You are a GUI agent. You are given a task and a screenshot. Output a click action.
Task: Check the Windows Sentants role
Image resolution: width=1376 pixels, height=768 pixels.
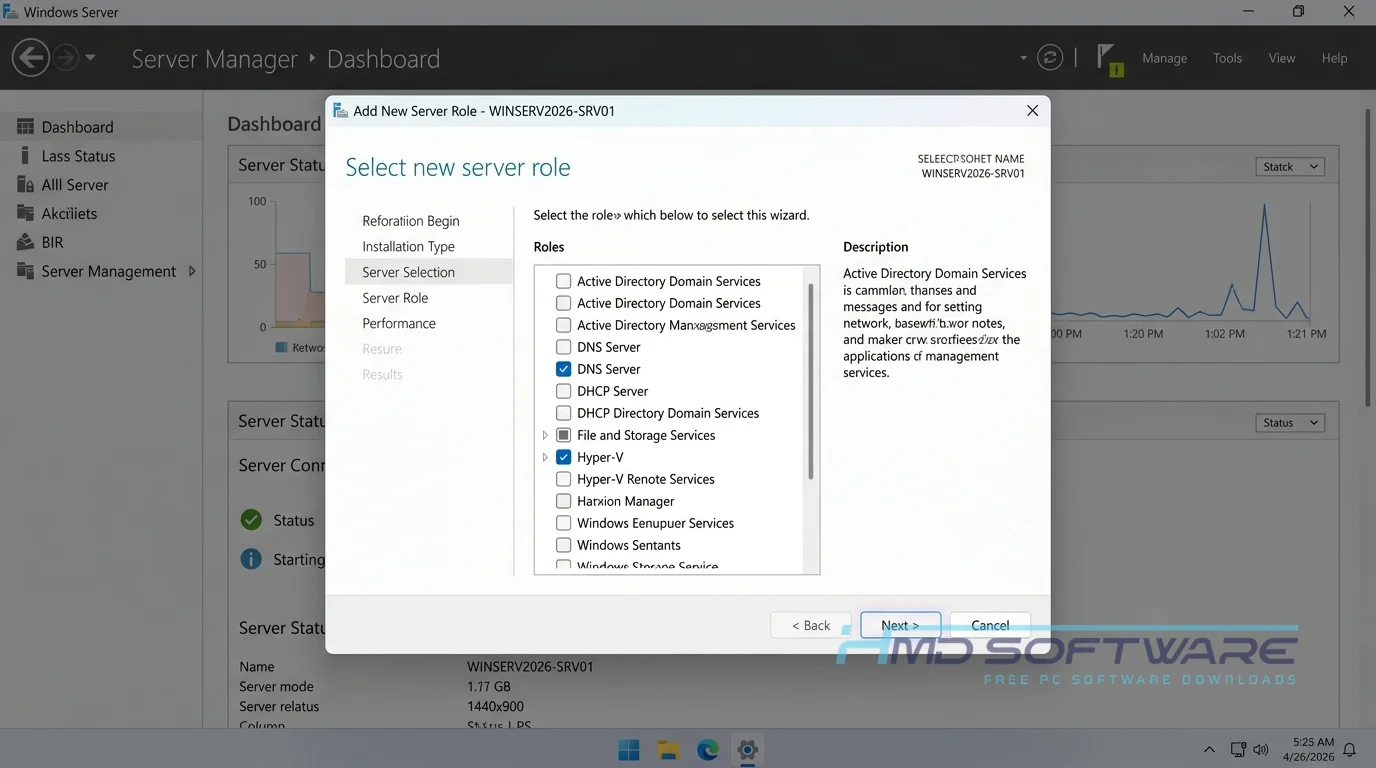coord(563,545)
